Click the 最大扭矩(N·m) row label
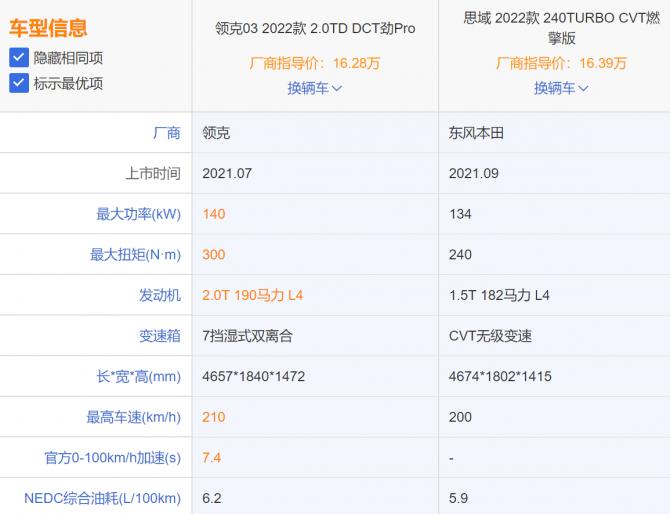Image resolution: width=670 pixels, height=514 pixels. (135, 255)
